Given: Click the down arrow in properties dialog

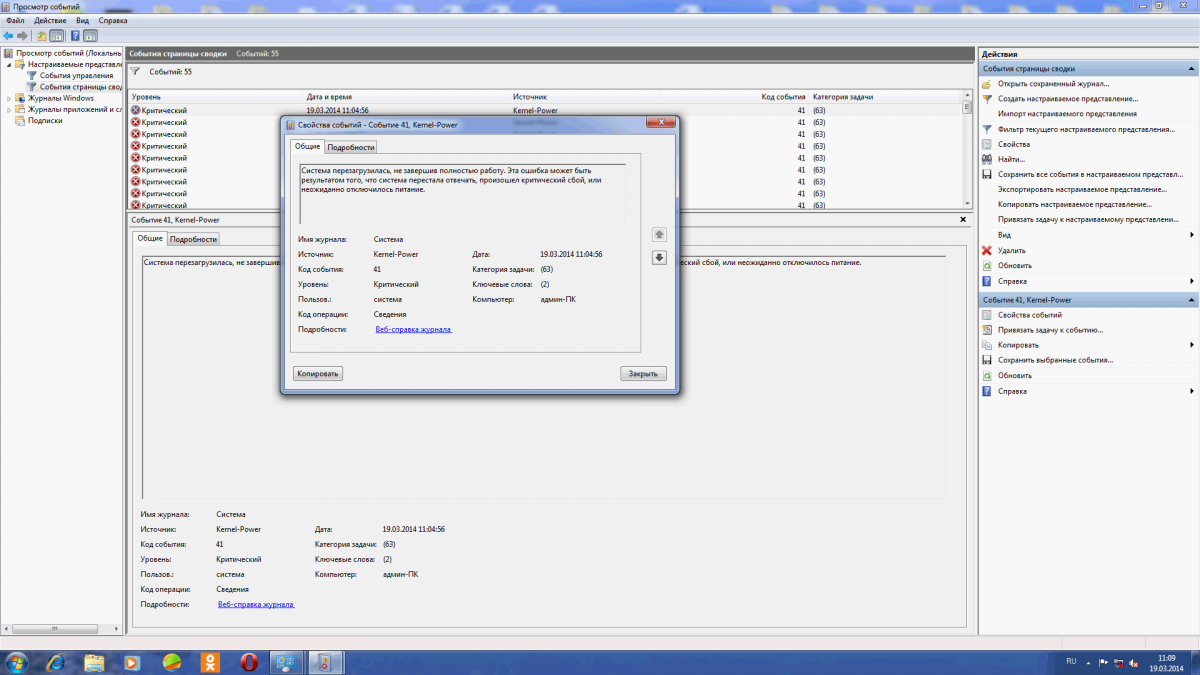Looking at the screenshot, I should 659,257.
